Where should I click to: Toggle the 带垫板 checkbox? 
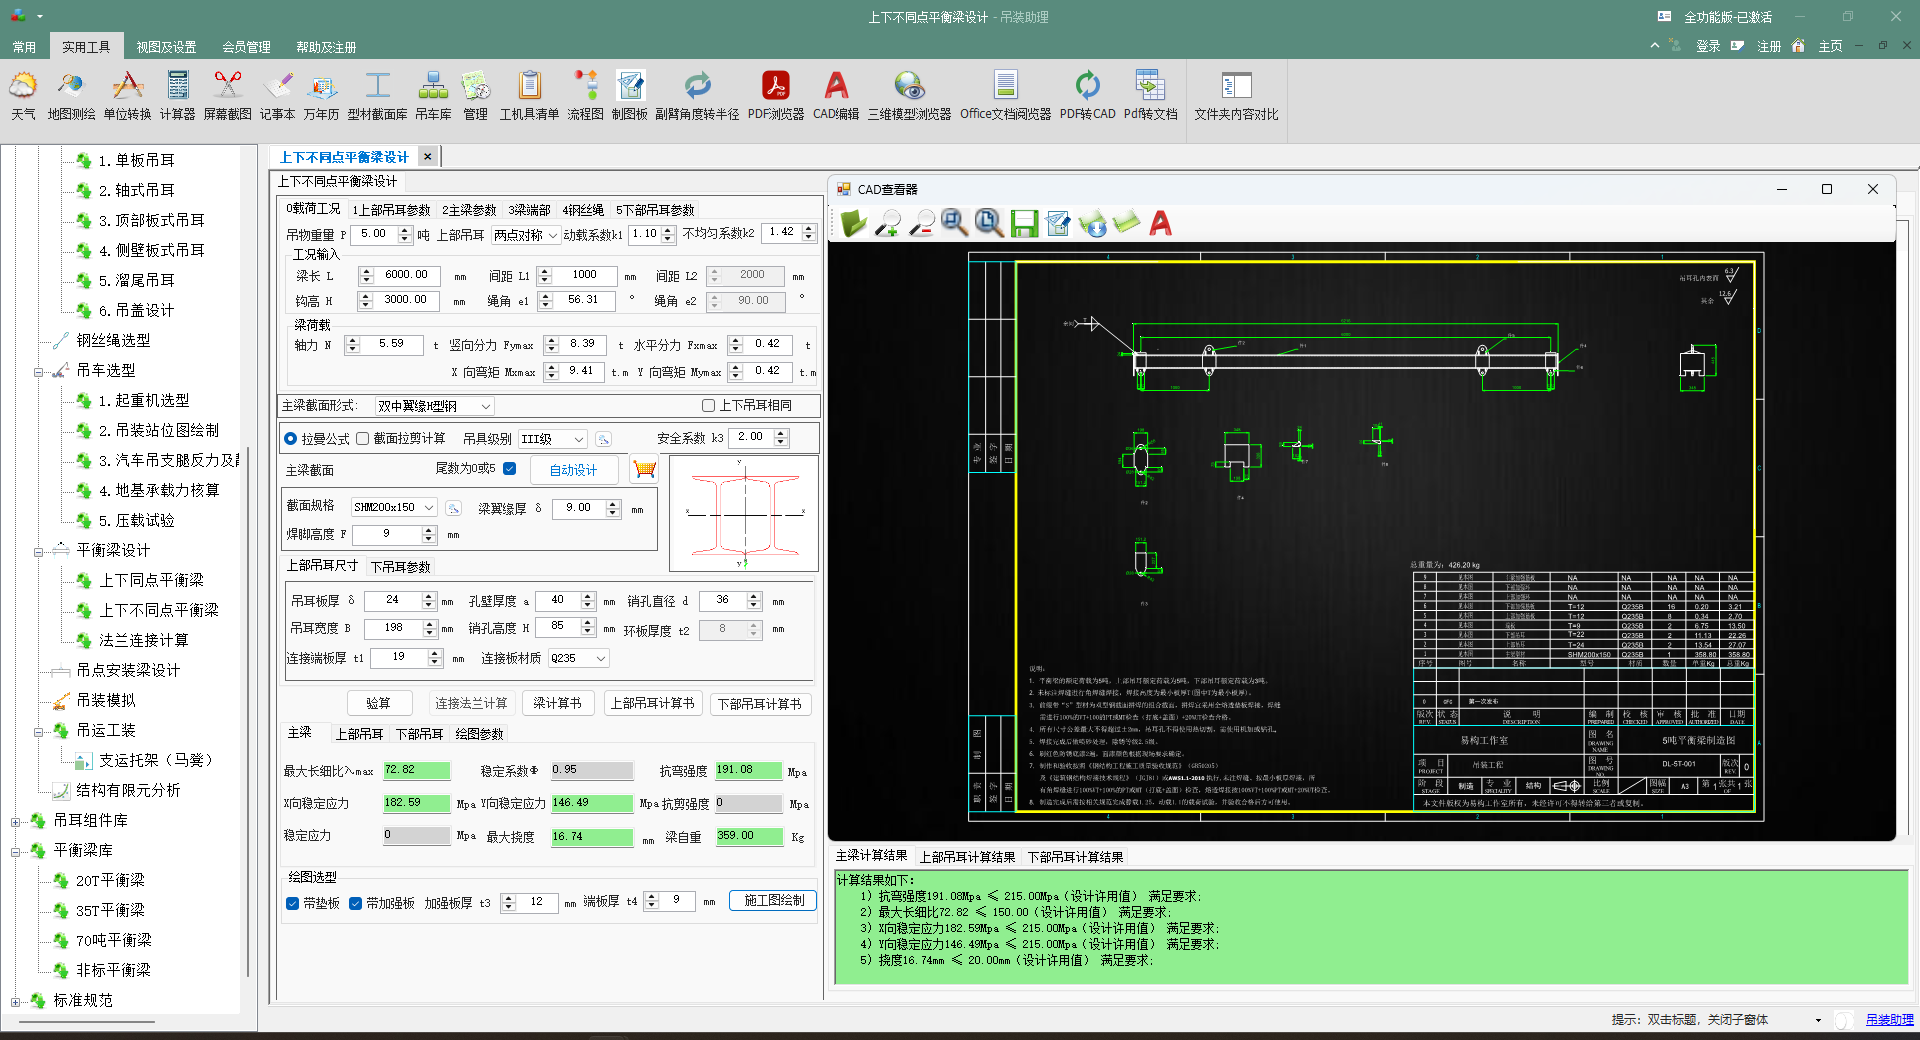point(293,903)
